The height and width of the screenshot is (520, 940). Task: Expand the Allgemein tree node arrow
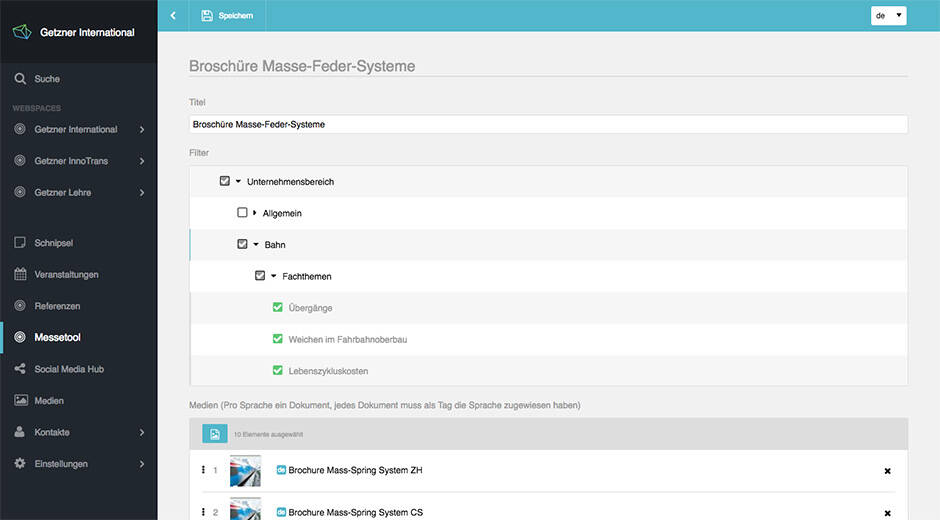(x=255, y=213)
